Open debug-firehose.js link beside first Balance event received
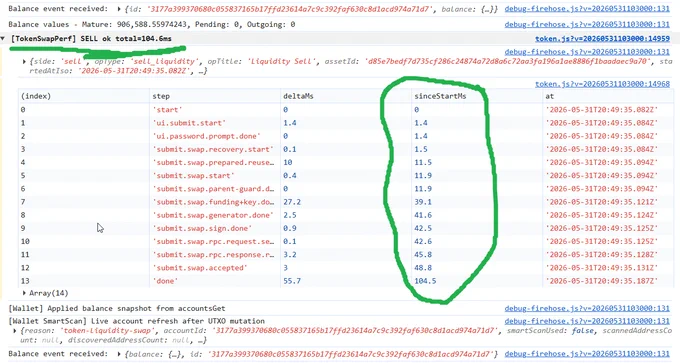 pyautogui.click(x=587, y=9)
